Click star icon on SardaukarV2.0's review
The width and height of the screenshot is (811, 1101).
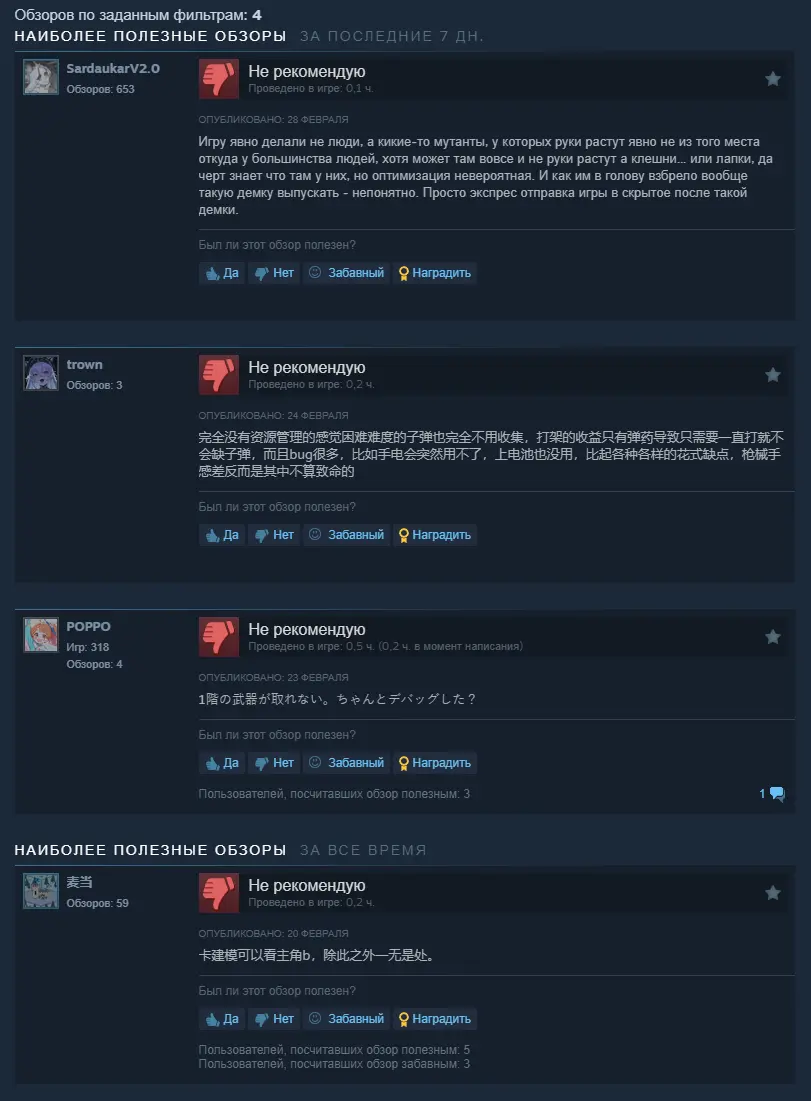click(772, 79)
